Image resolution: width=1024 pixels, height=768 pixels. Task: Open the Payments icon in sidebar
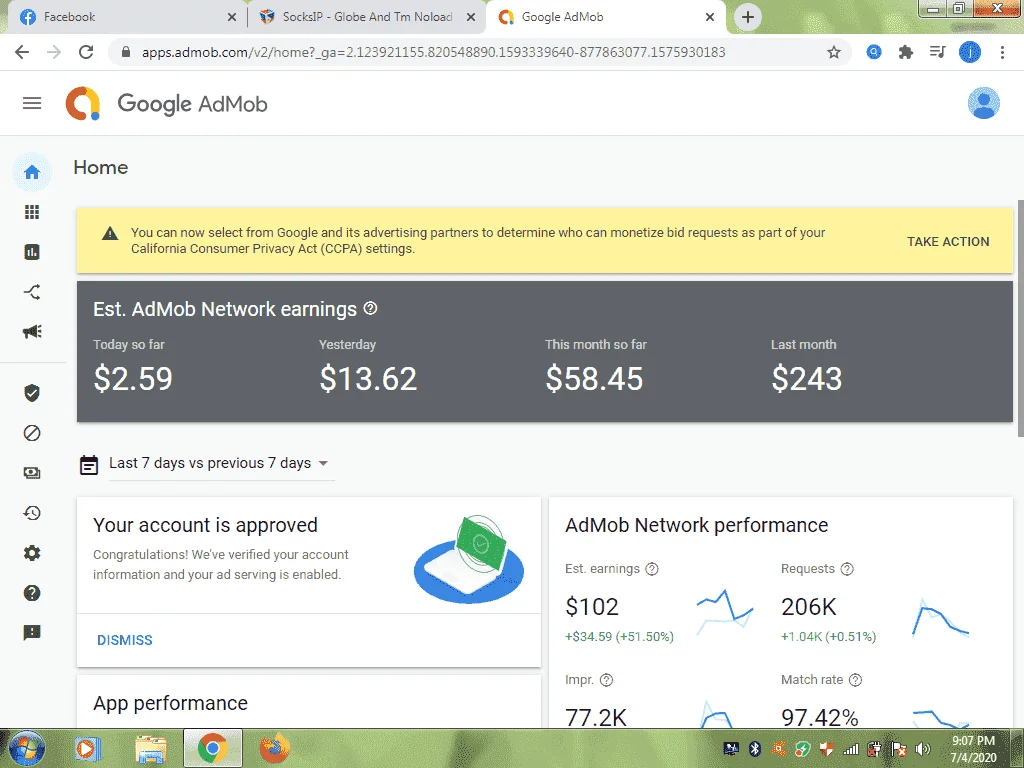coord(32,473)
